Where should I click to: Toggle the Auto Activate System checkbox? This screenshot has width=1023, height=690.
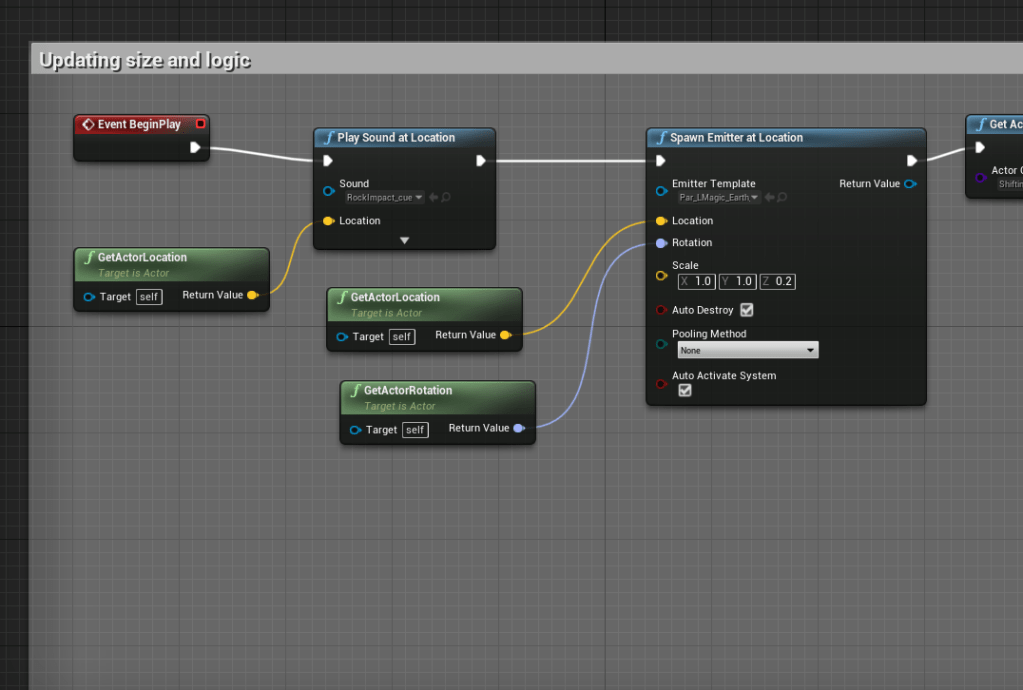[685, 390]
